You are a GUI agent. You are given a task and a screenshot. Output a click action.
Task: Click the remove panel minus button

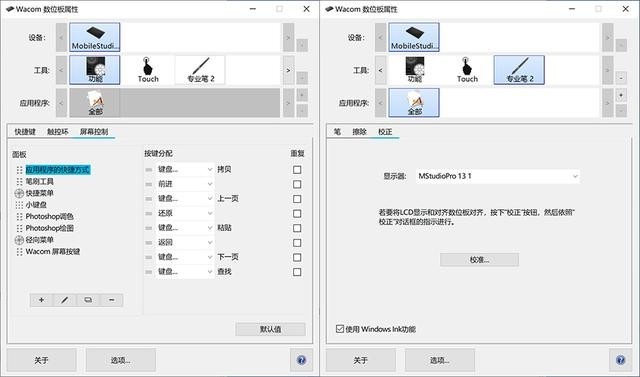[111, 300]
